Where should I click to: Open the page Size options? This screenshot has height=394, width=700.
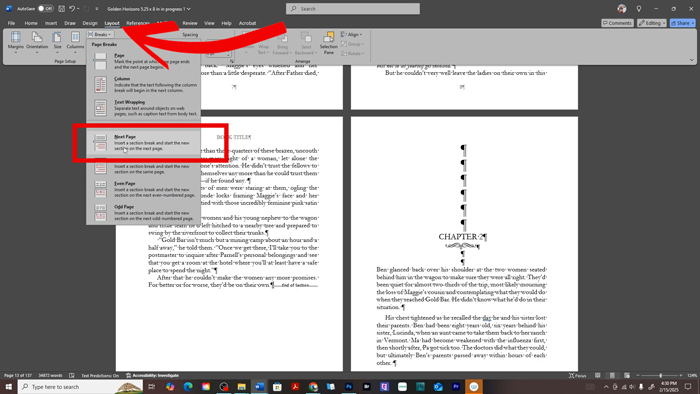58,43
